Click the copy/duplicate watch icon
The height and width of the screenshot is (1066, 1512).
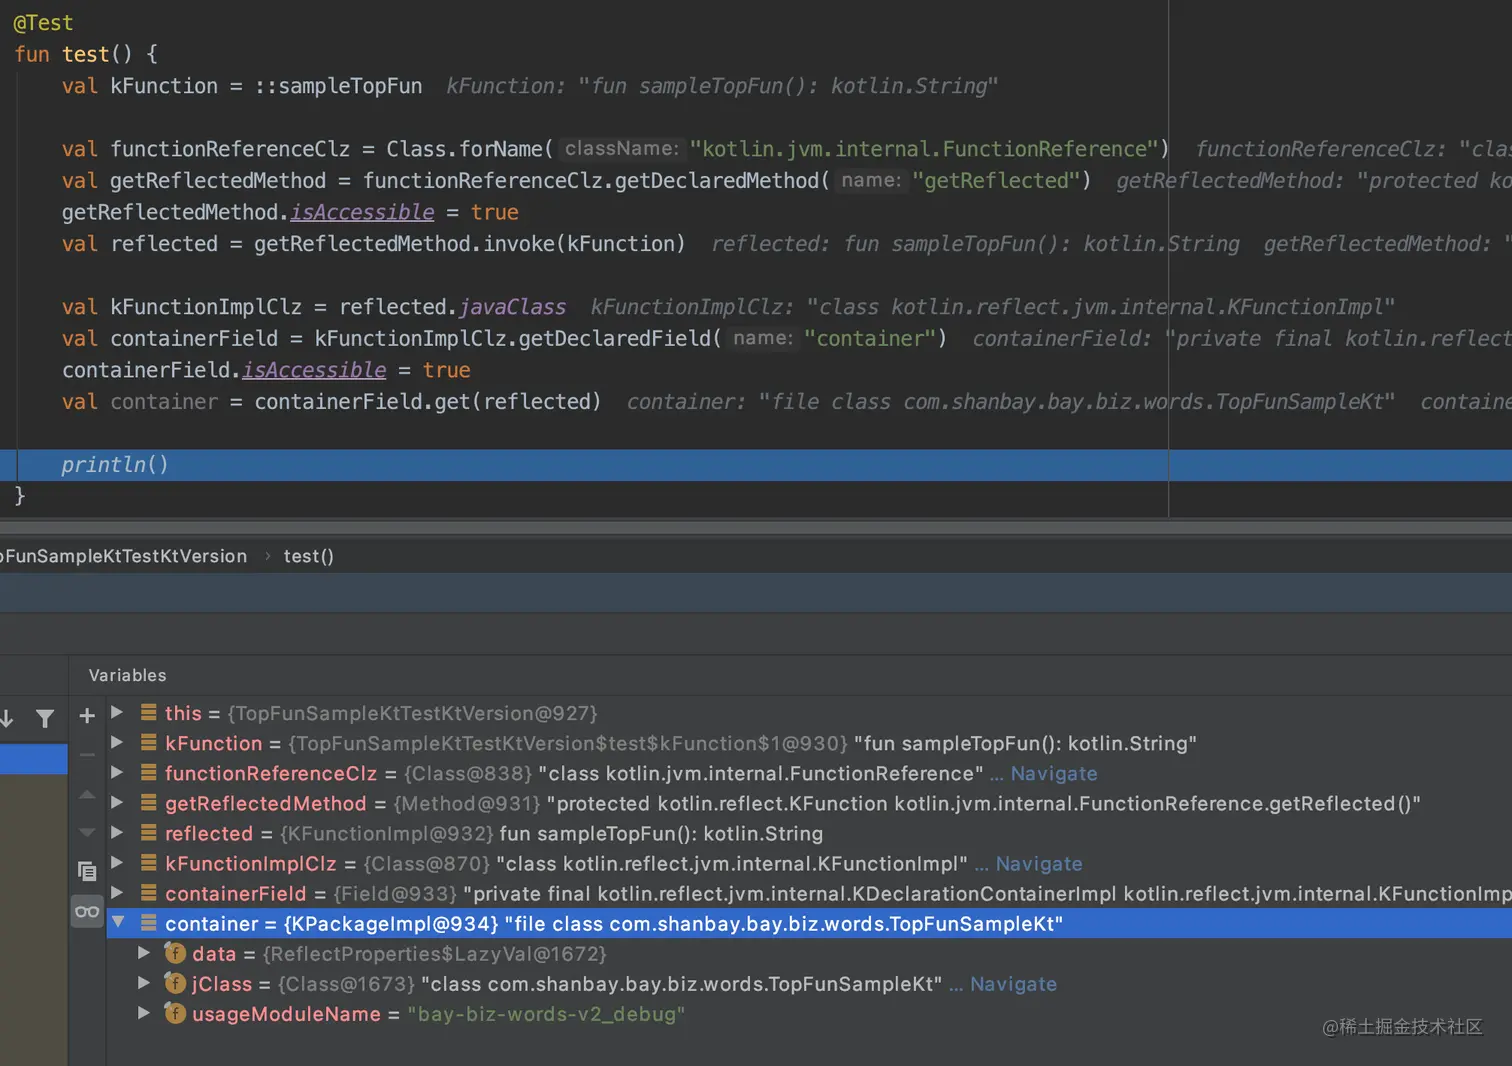(87, 871)
